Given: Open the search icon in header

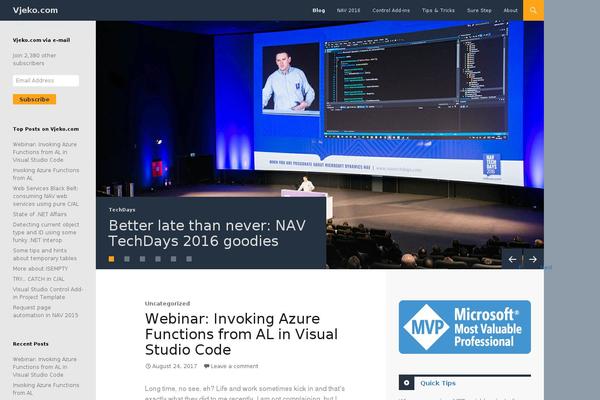Looking at the screenshot, I should (x=533, y=10).
